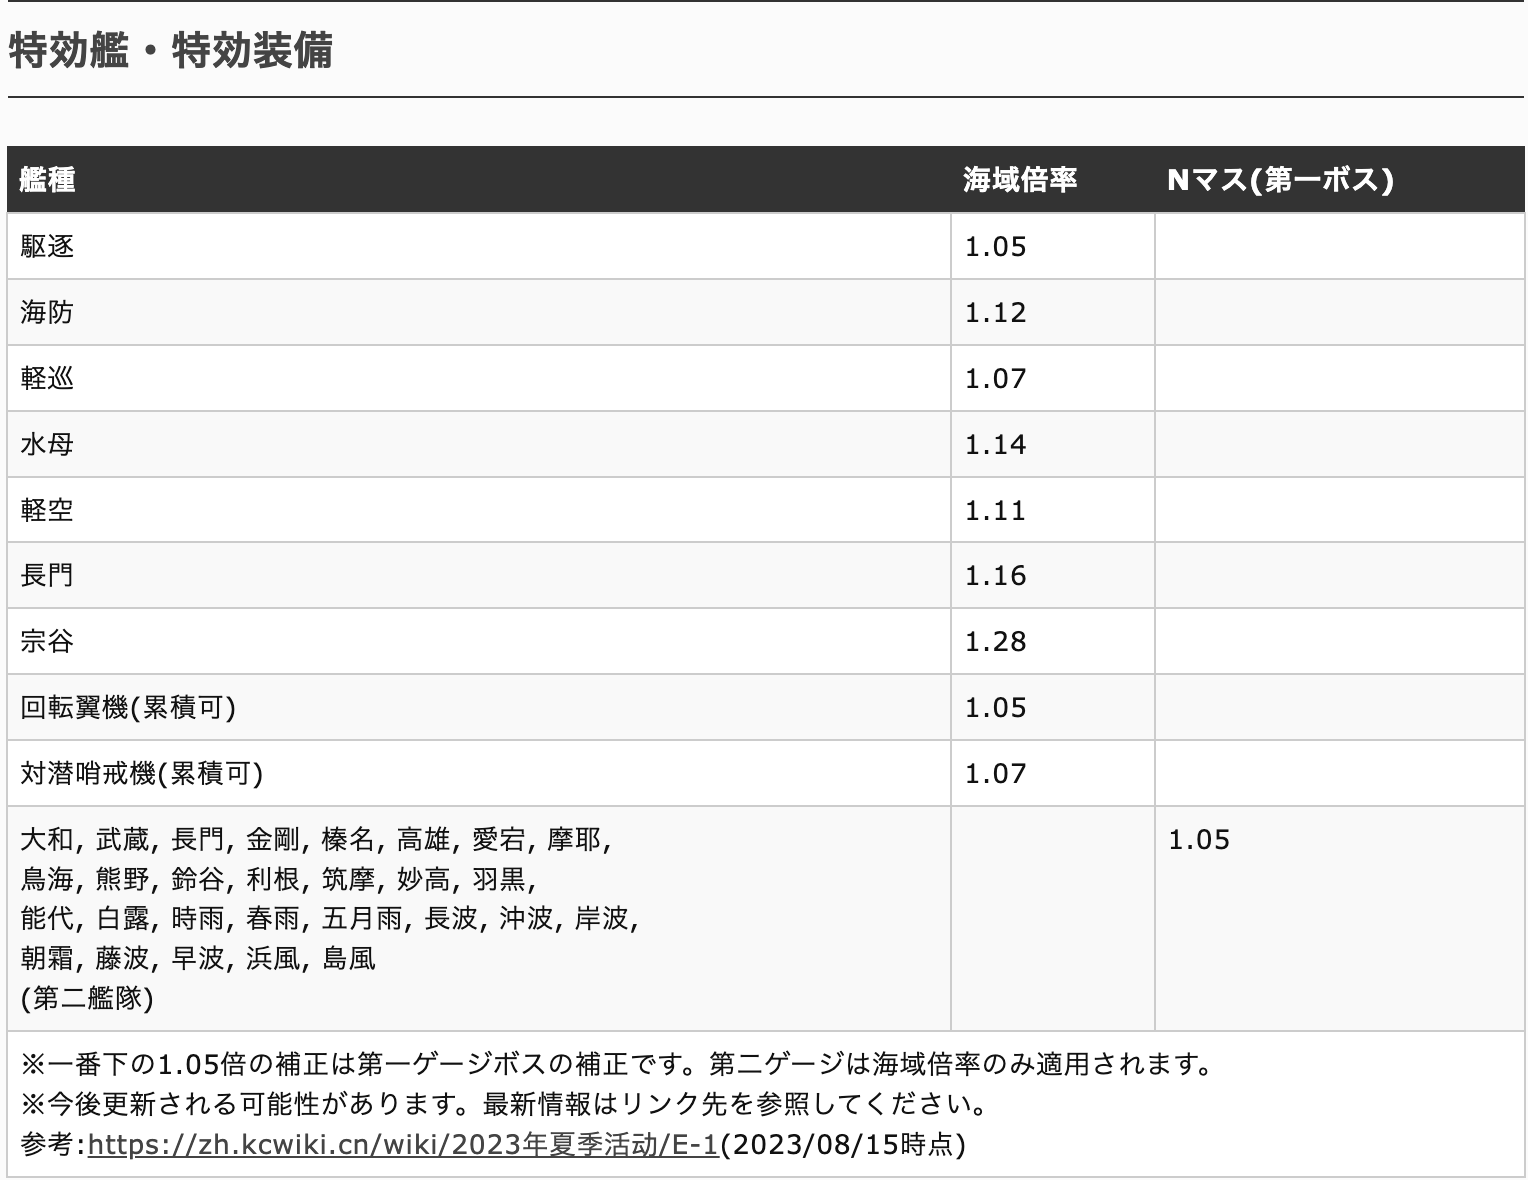
Task: Select the 軽巡 row label
Action: 47,378
